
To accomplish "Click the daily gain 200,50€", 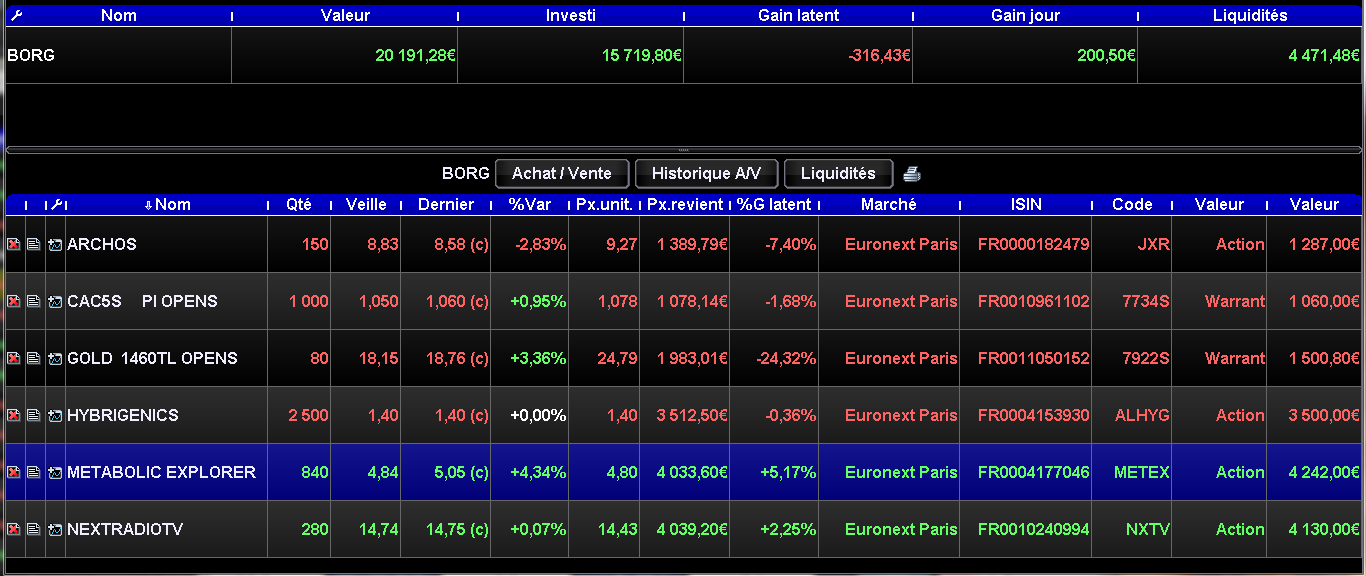I will point(1107,56).
